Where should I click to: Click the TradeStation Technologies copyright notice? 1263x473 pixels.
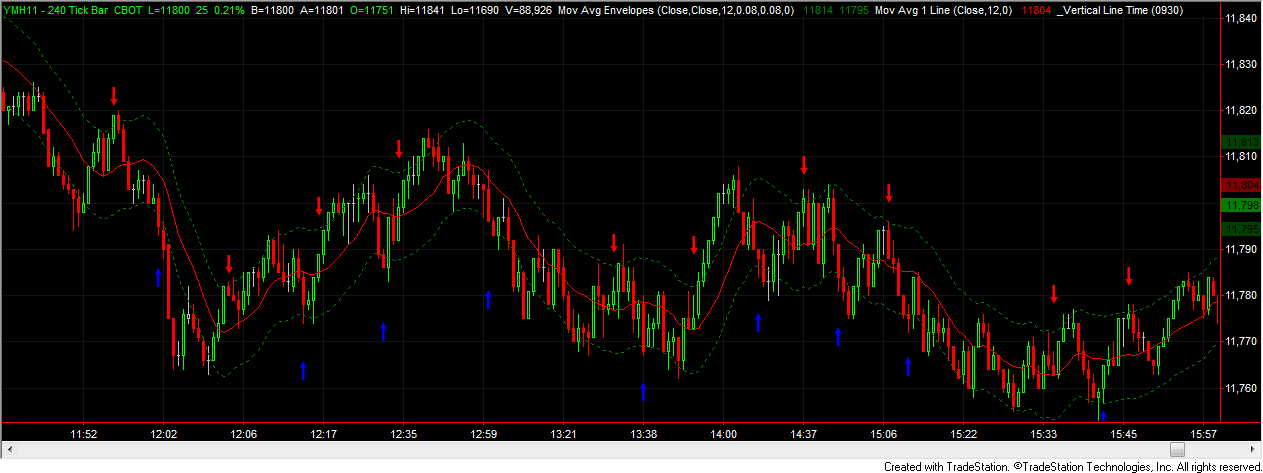(1137, 466)
